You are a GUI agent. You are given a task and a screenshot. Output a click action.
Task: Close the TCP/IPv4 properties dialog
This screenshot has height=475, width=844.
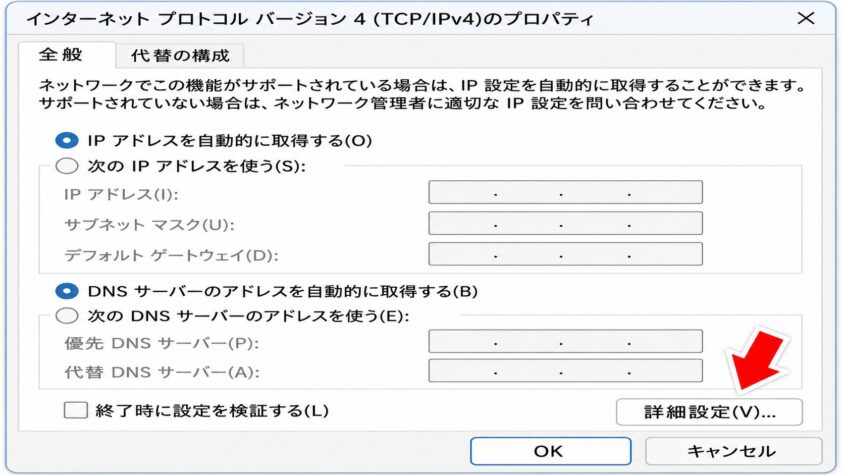pyautogui.click(x=805, y=18)
